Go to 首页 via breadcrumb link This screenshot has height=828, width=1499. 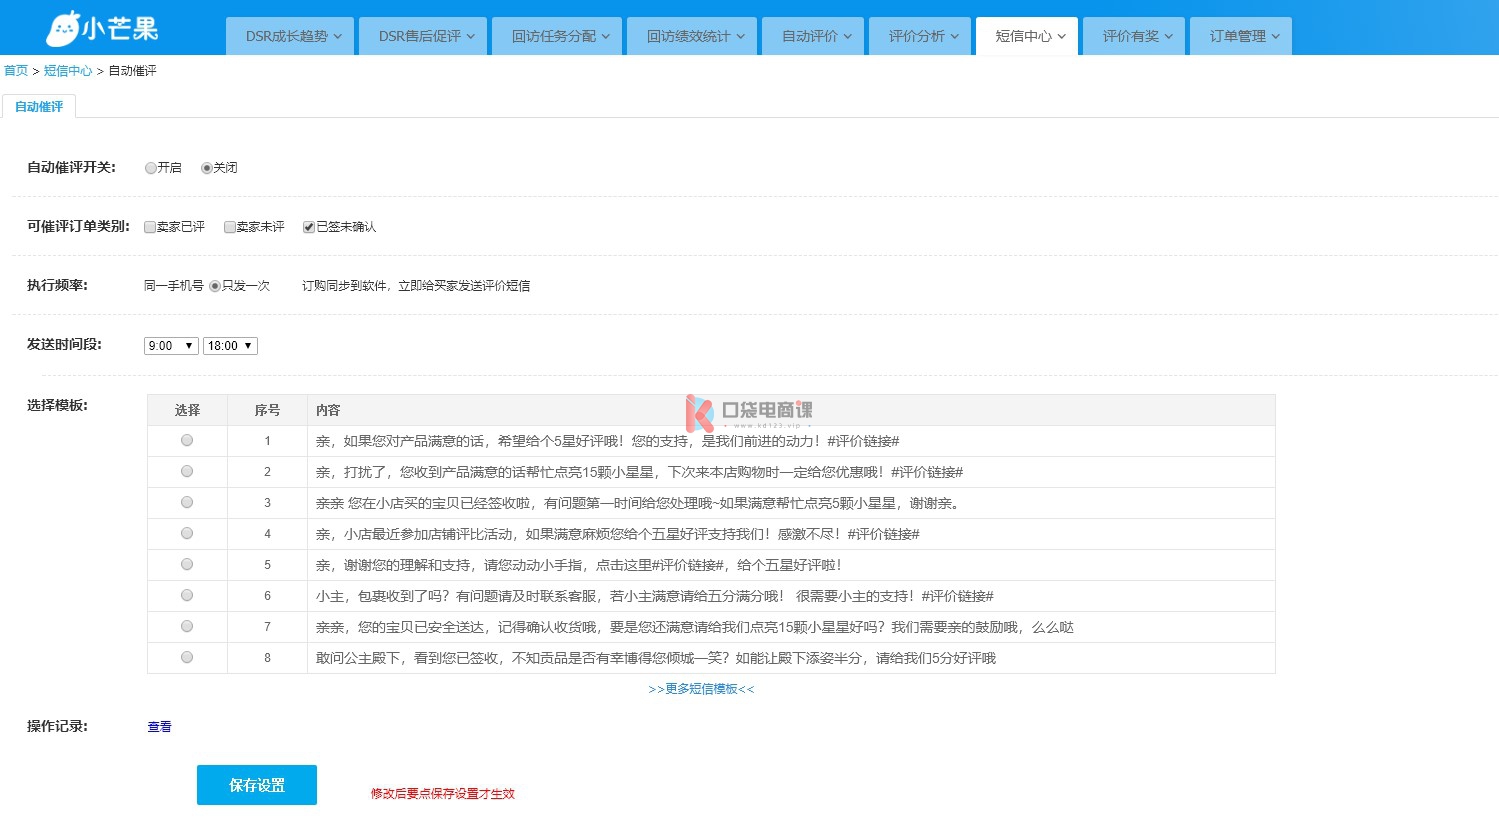coord(16,71)
